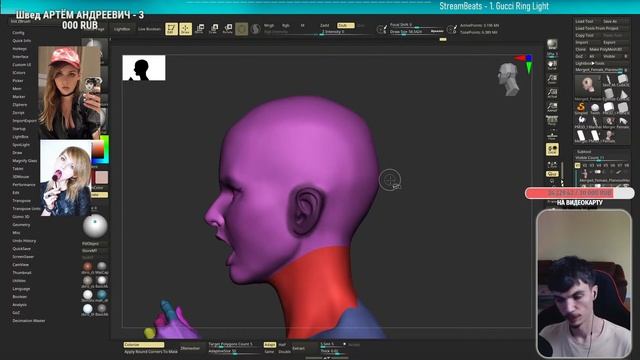Open the Performance preferences entry
Screen dimensions: 640x360
(x=24, y=184)
